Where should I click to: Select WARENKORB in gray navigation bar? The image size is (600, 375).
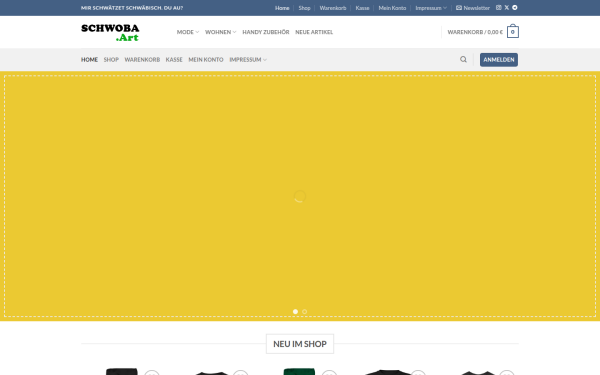(x=142, y=60)
